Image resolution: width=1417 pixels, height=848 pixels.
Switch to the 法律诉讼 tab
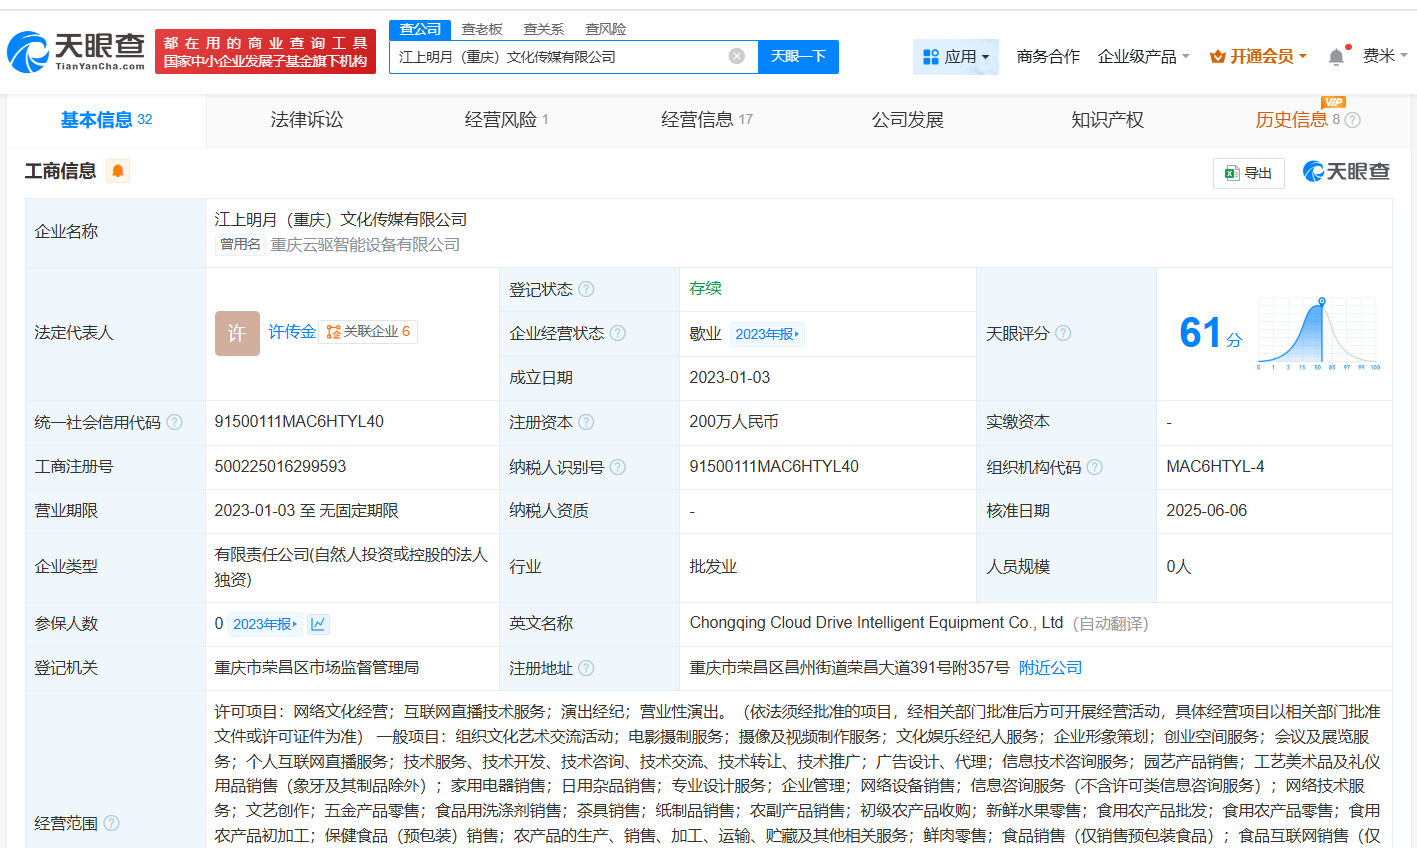(307, 120)
